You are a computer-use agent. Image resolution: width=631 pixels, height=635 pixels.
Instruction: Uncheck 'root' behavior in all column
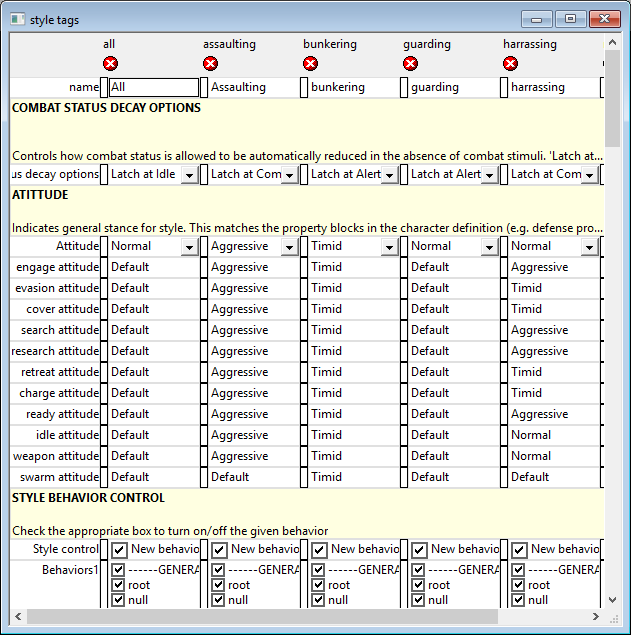pos(118,585)
